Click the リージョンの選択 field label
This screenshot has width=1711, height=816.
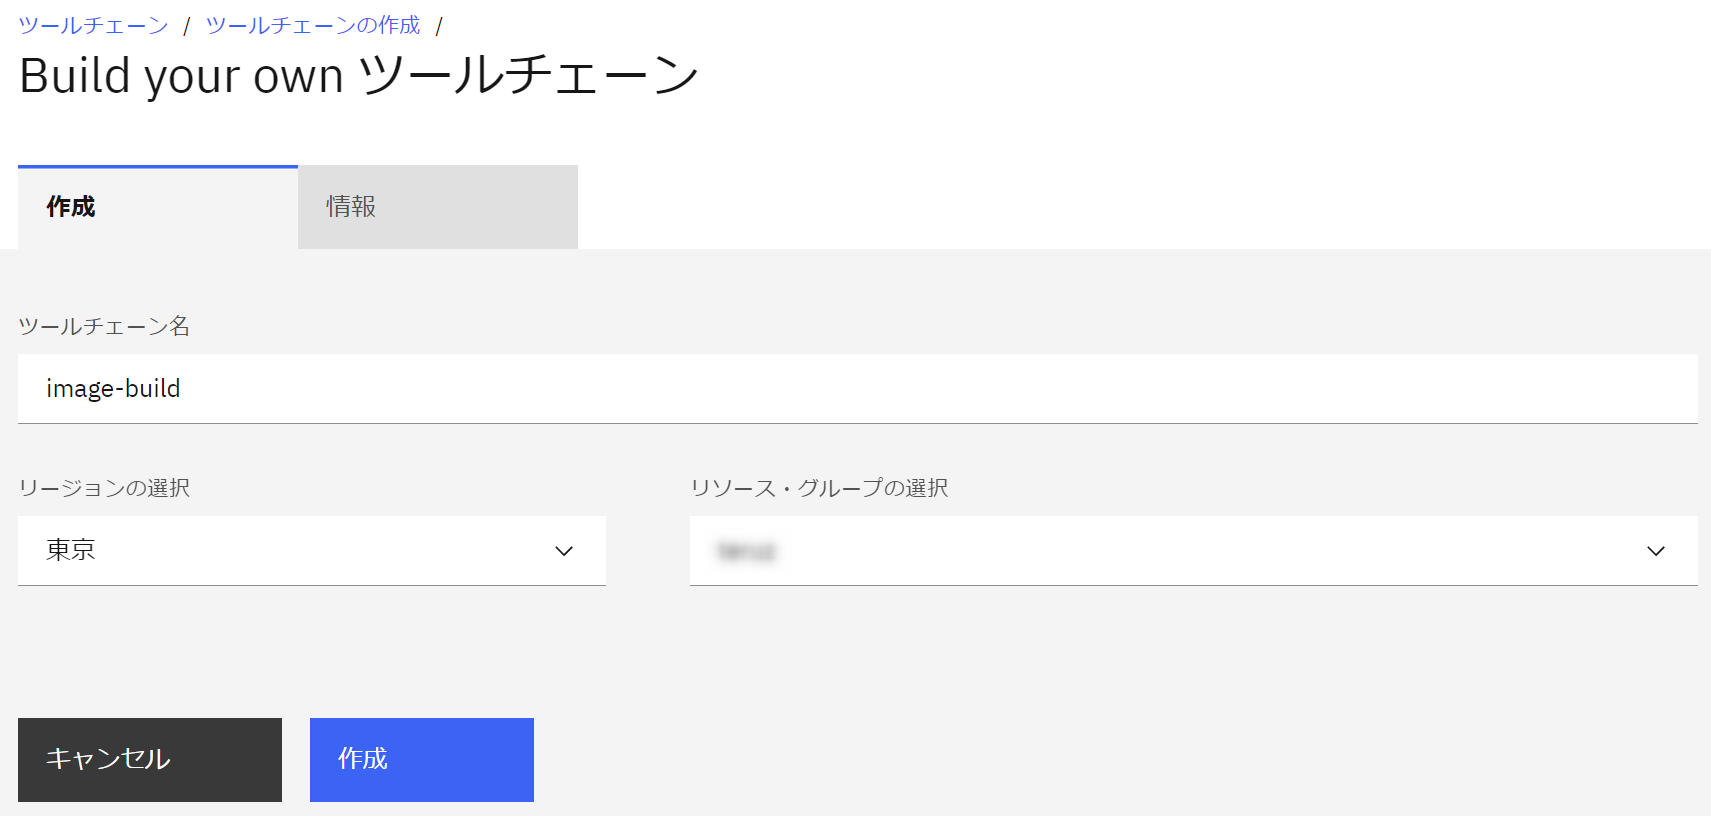[105, 488]
